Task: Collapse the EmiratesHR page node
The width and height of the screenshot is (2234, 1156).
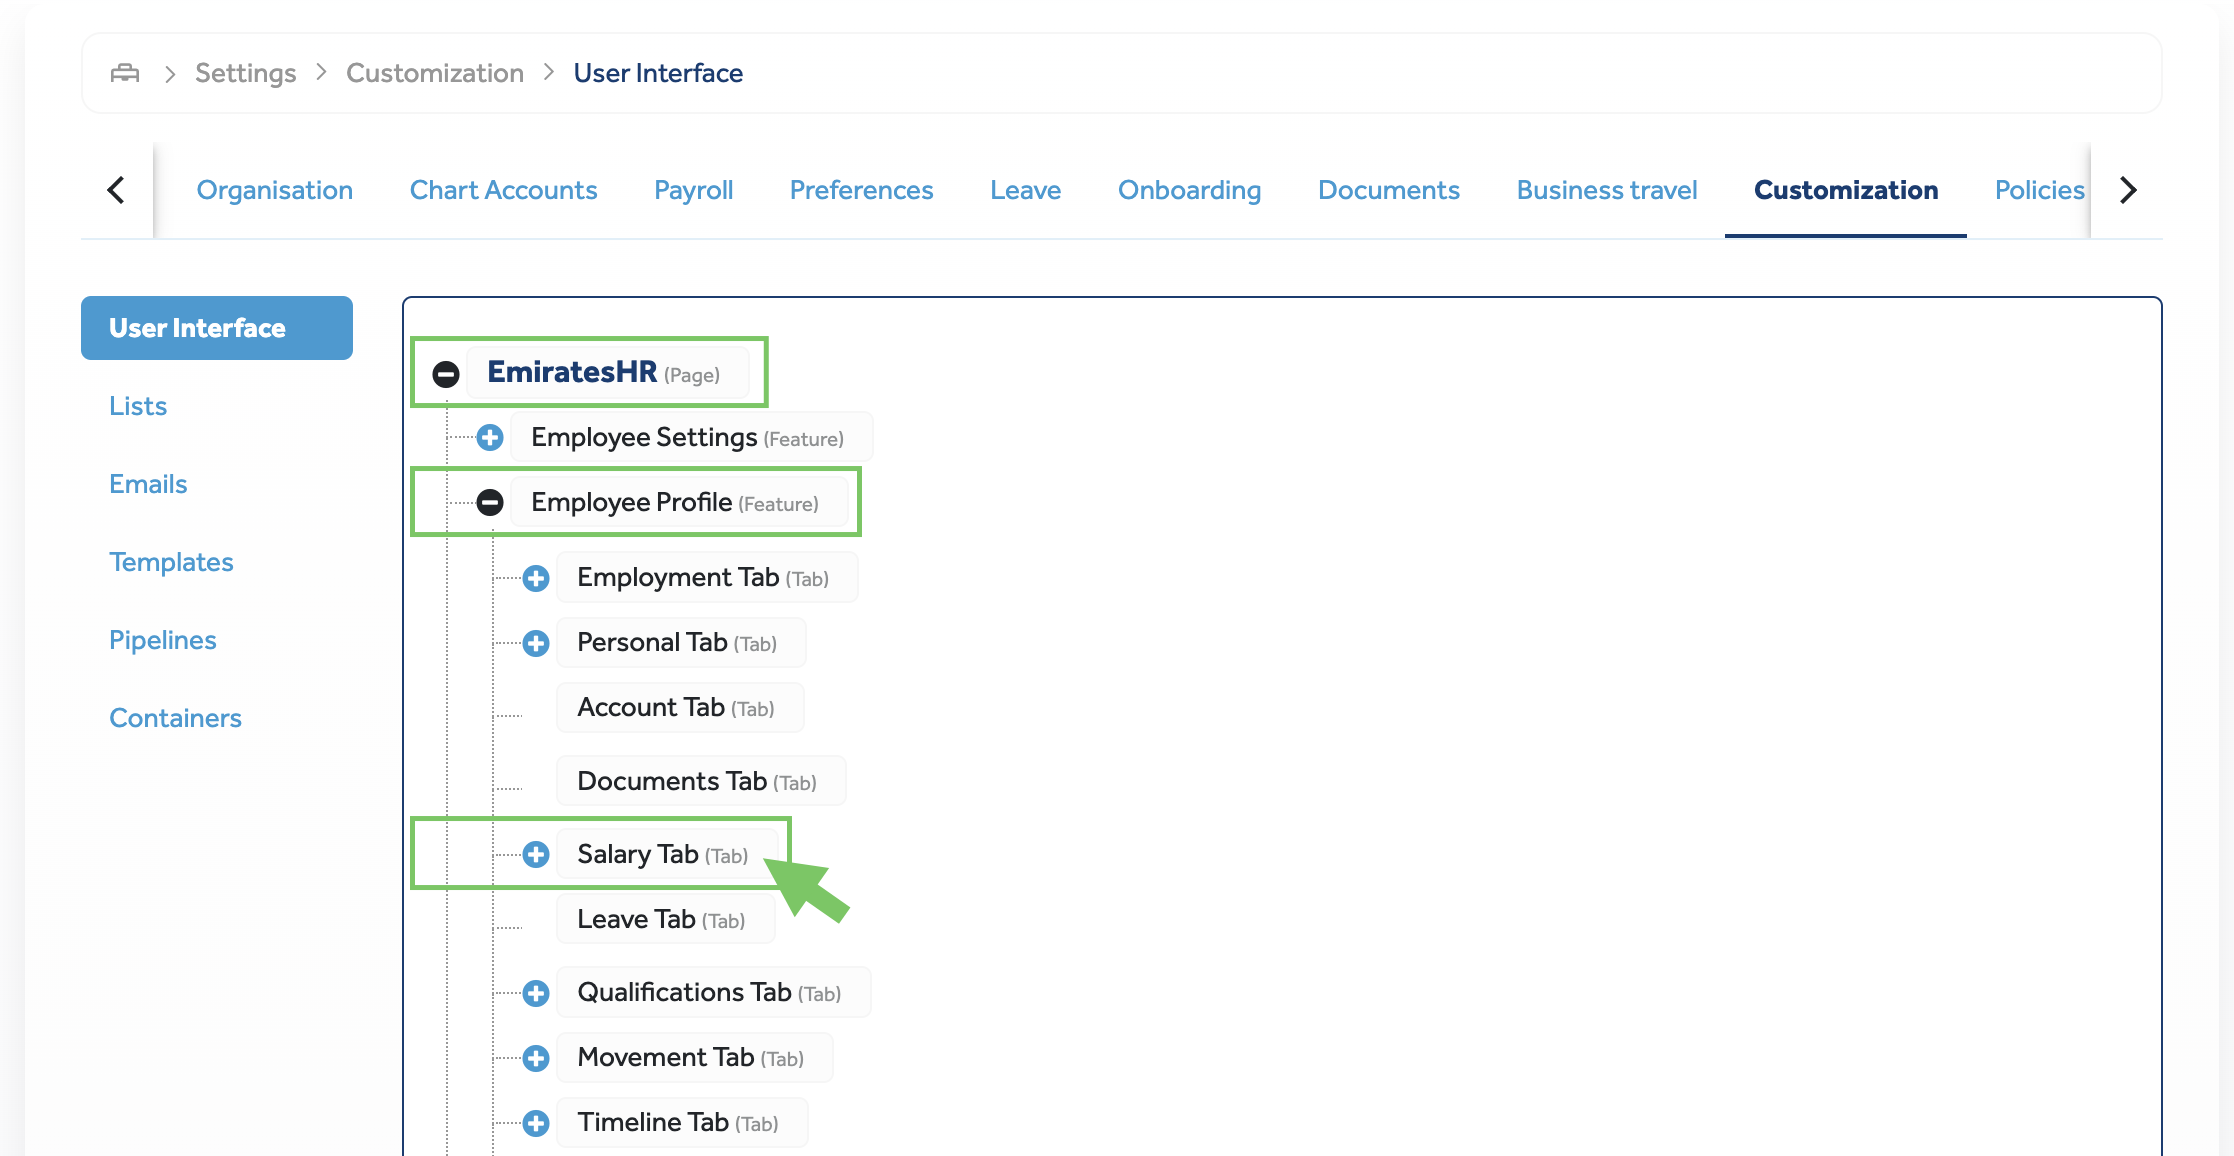Action: (446, 374)
